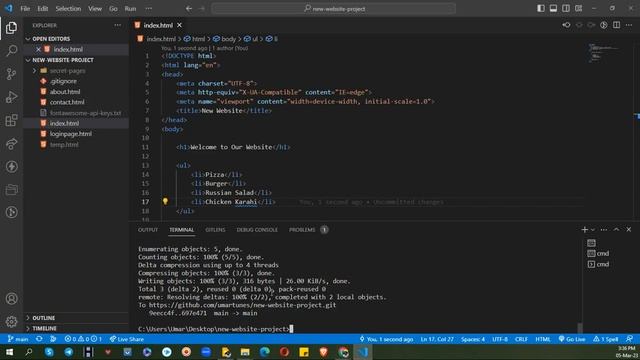
Task: Open the Manage gear icon
Action: pos(11,322)
